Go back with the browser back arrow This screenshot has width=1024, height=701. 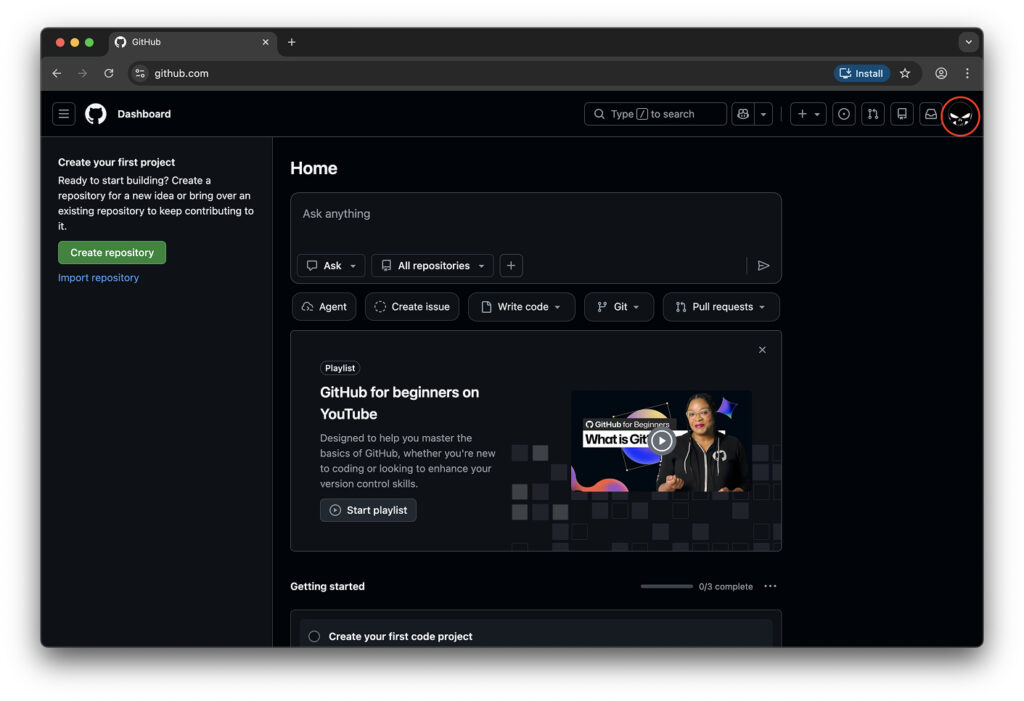tap(57, 73)
